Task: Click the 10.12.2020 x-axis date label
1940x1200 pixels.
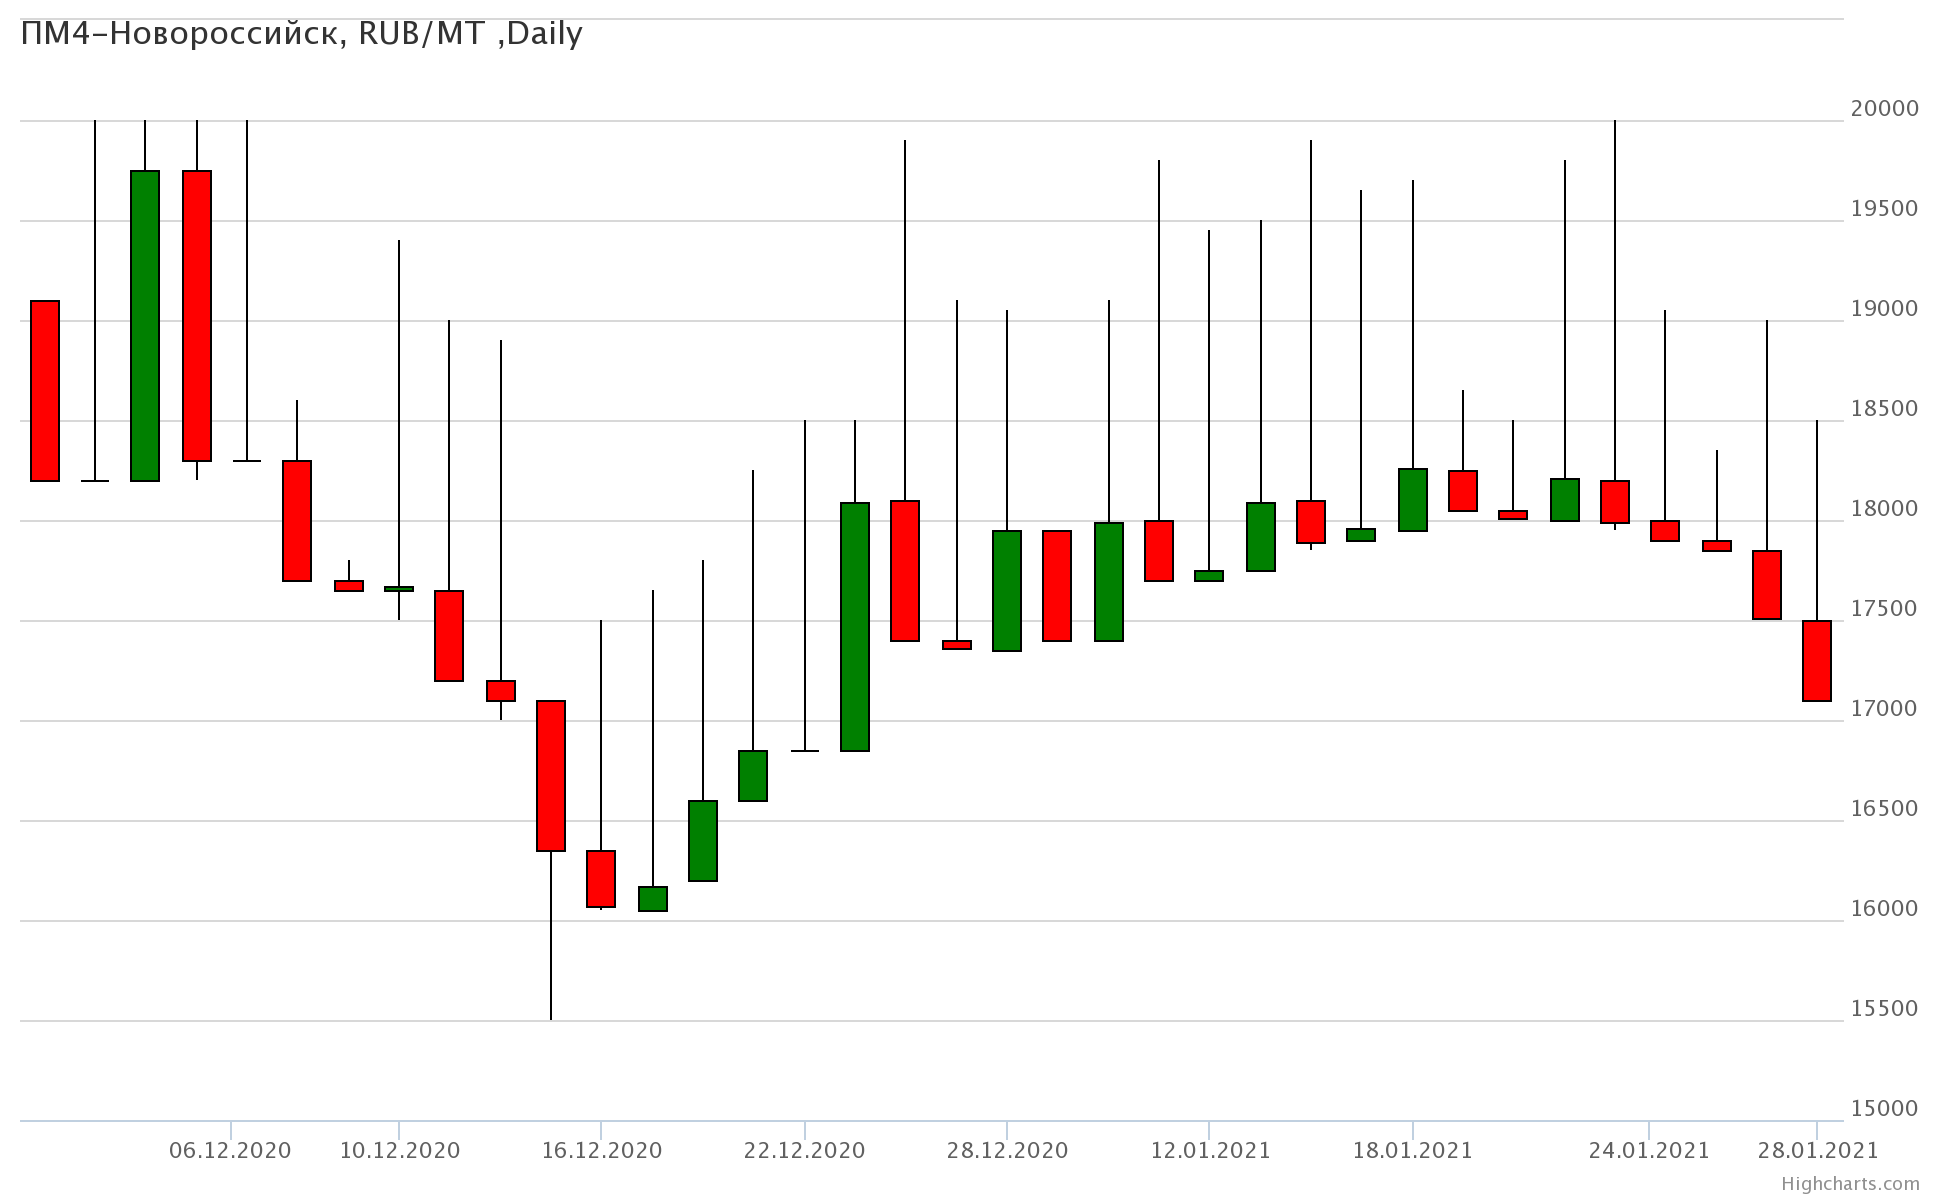Action: click(399, 1151)
